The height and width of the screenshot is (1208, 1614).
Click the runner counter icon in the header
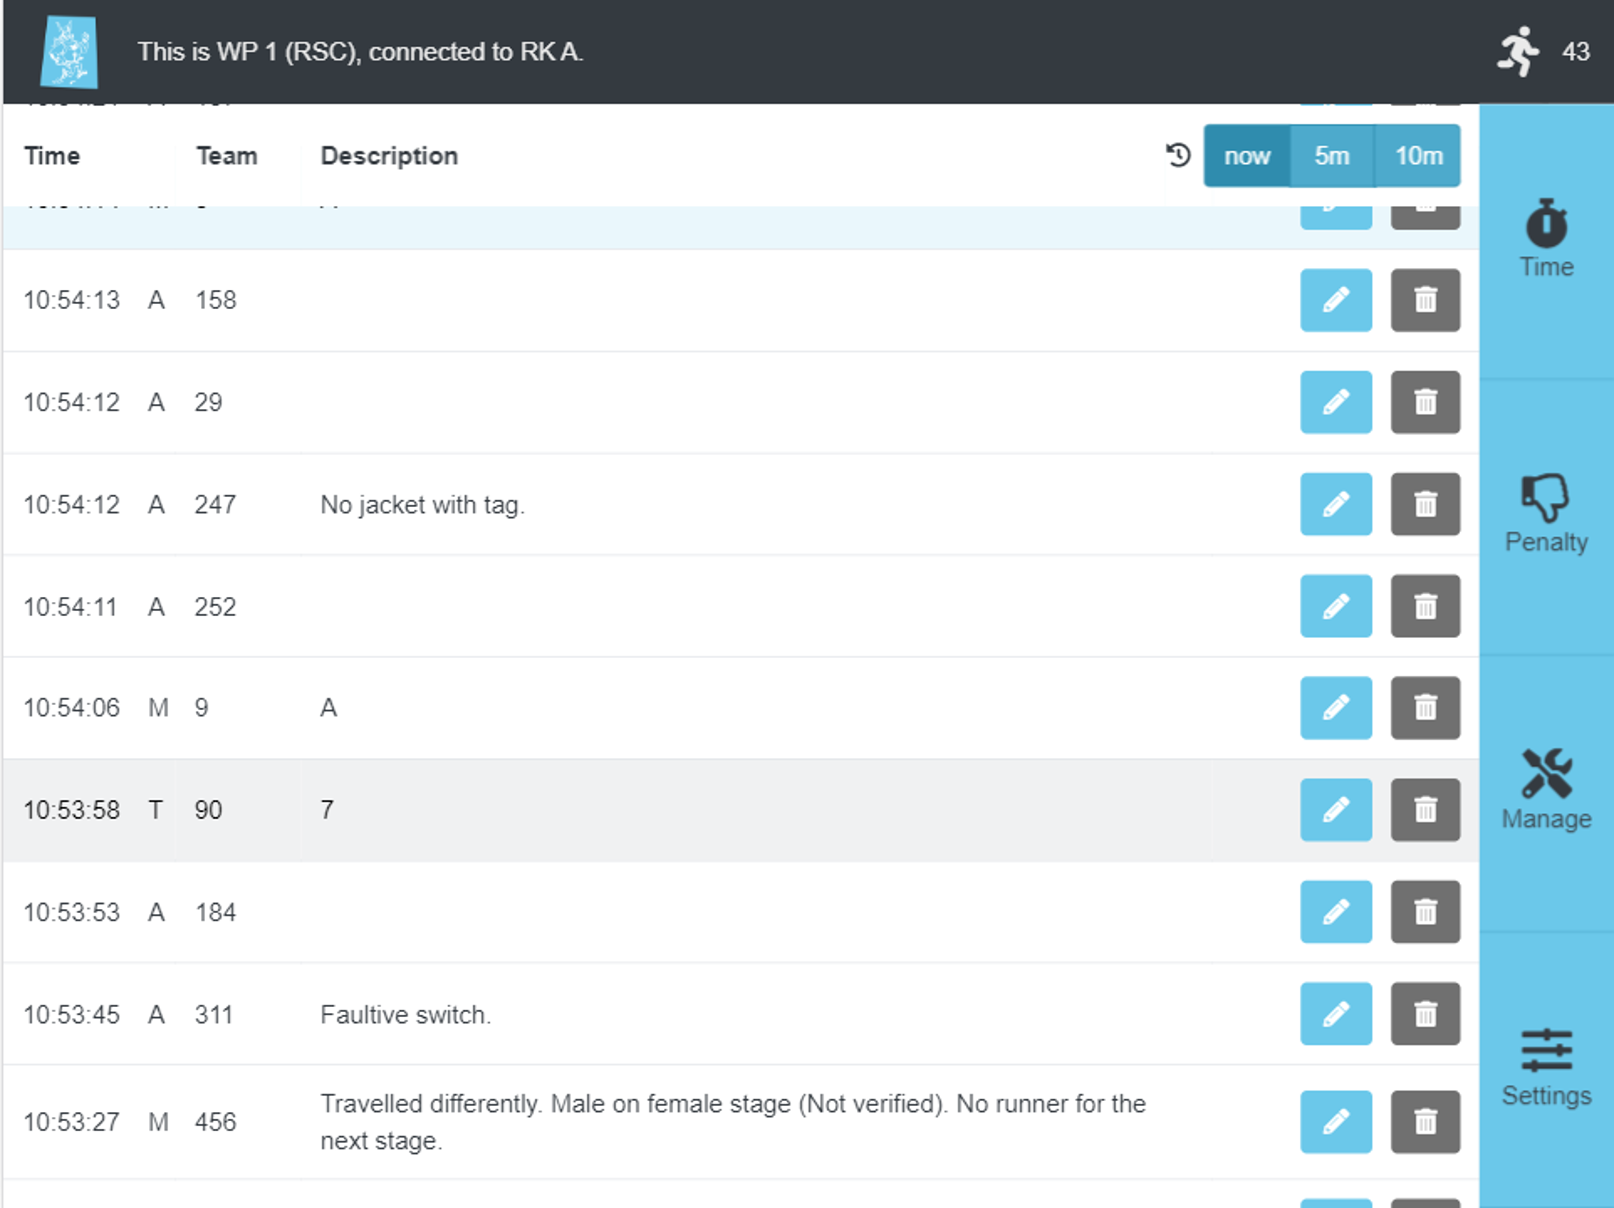click(1519, 51)
